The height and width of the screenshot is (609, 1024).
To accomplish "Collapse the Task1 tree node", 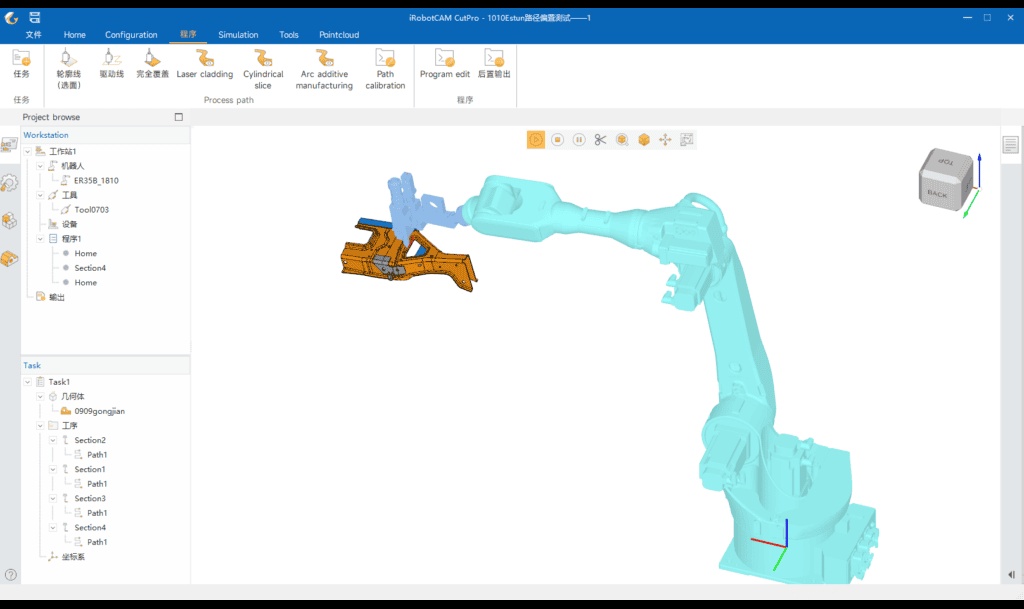I will point(27,382).
